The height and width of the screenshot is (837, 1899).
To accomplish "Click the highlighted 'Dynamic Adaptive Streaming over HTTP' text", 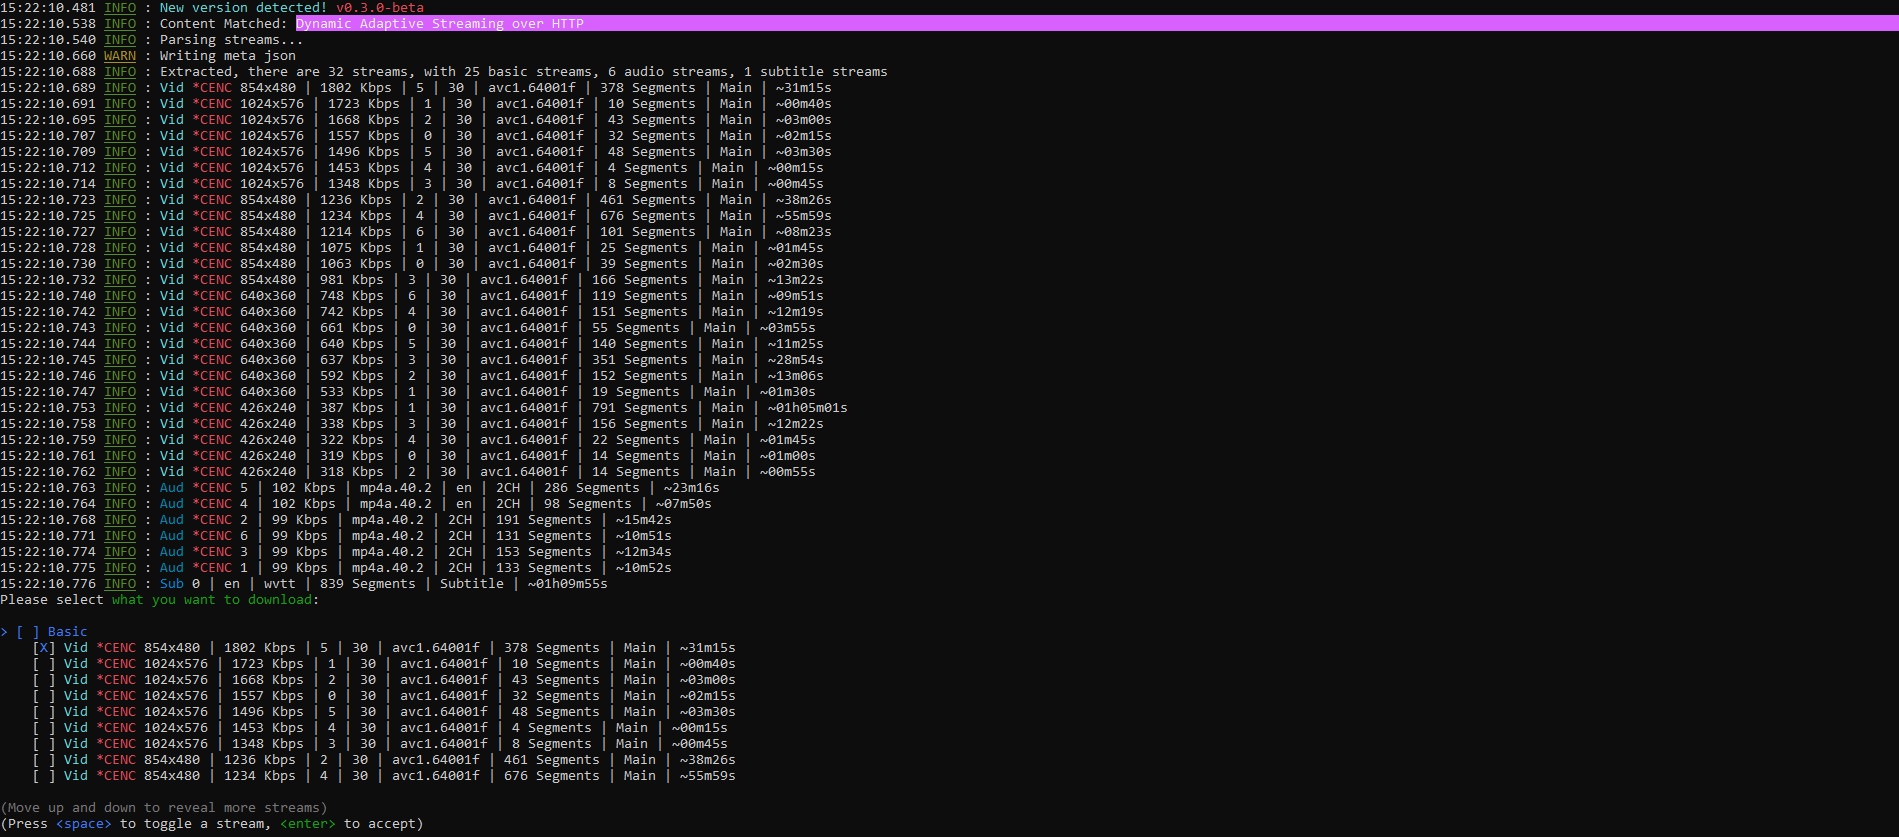I will point(440,24).
